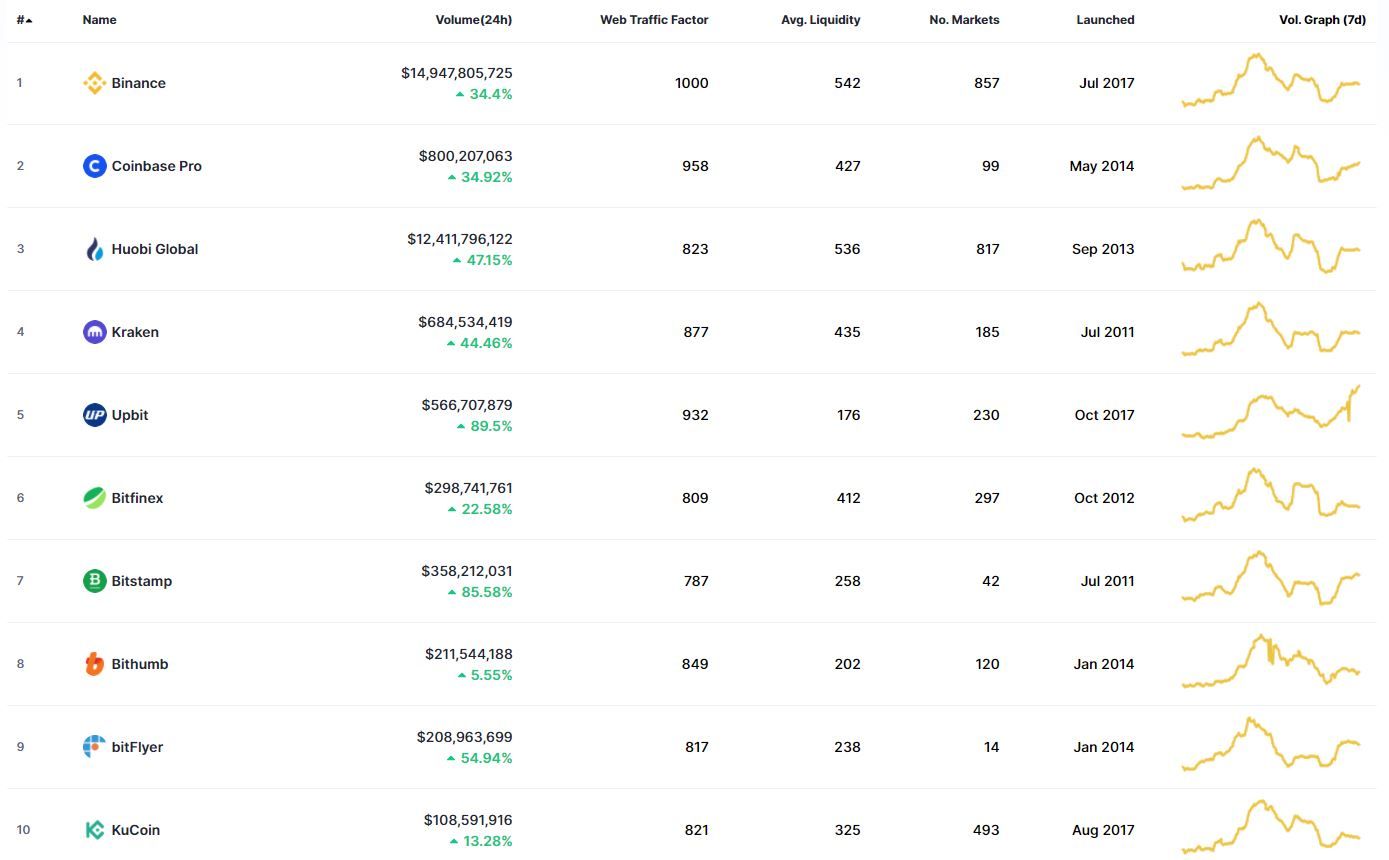Sort table by No. Markets header

click(964, 20)
